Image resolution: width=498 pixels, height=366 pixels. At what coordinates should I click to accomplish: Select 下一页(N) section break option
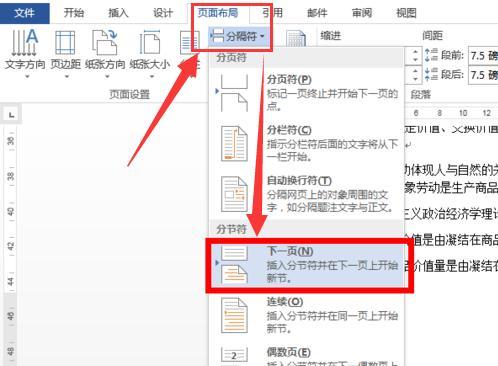click(306, 265)
